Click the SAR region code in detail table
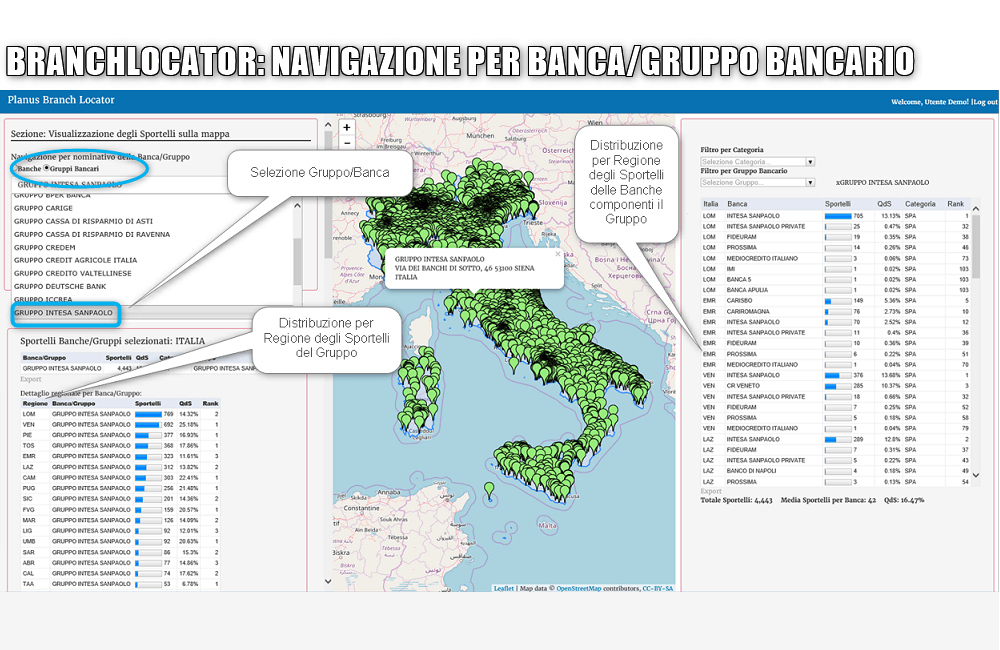 point(29,552)
